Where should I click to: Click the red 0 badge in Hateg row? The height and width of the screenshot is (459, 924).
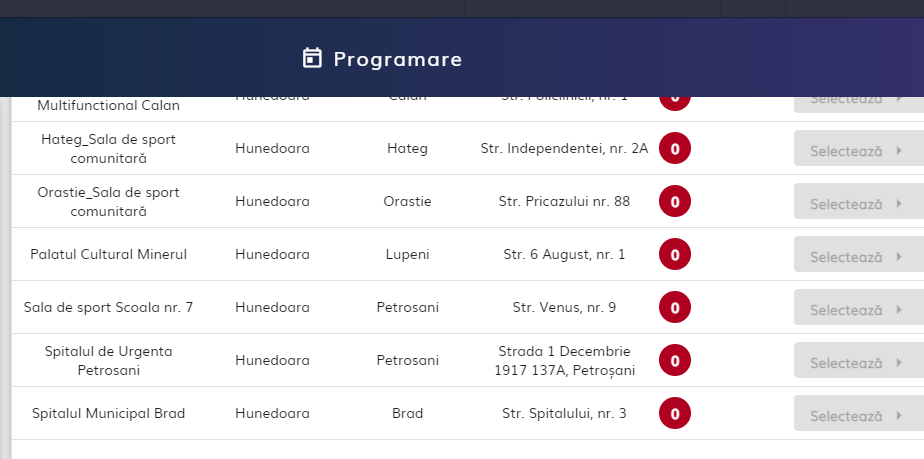(x=675, y=149)
